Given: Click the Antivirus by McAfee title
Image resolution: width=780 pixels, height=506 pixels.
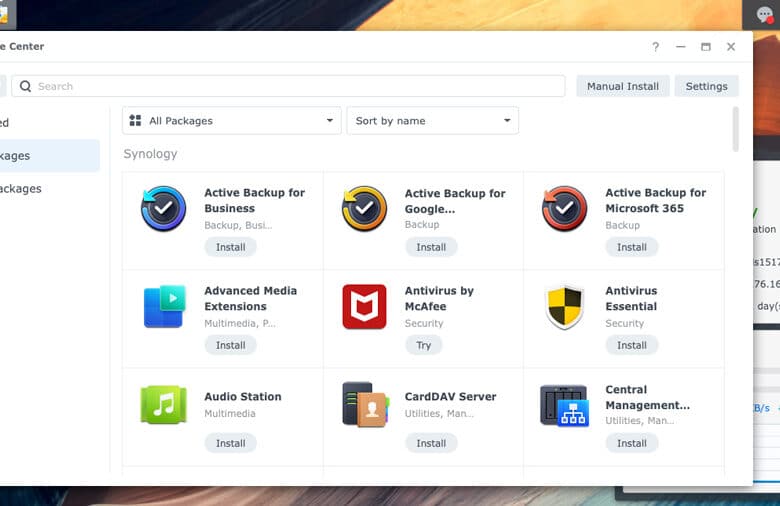Looking at the screenshot, I should tap(439, 299).
